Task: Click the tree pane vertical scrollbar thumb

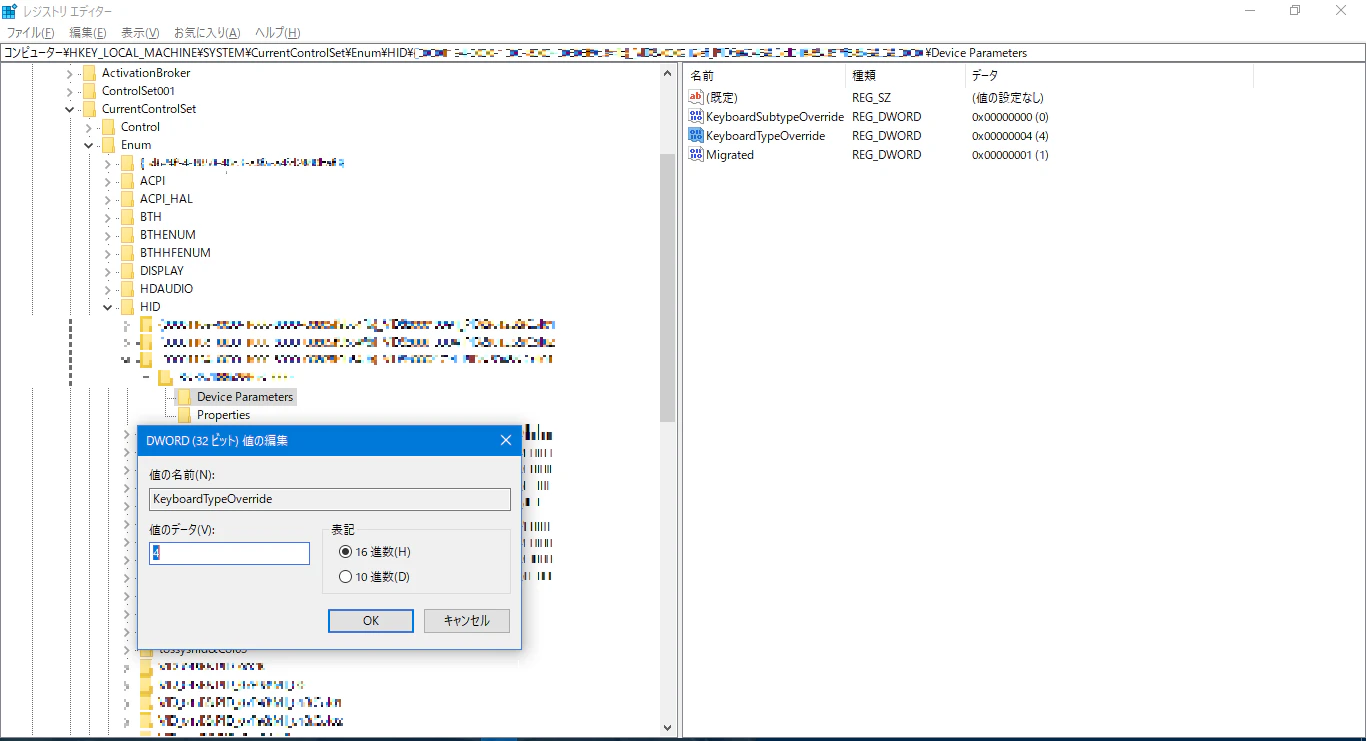Action: 668,288
